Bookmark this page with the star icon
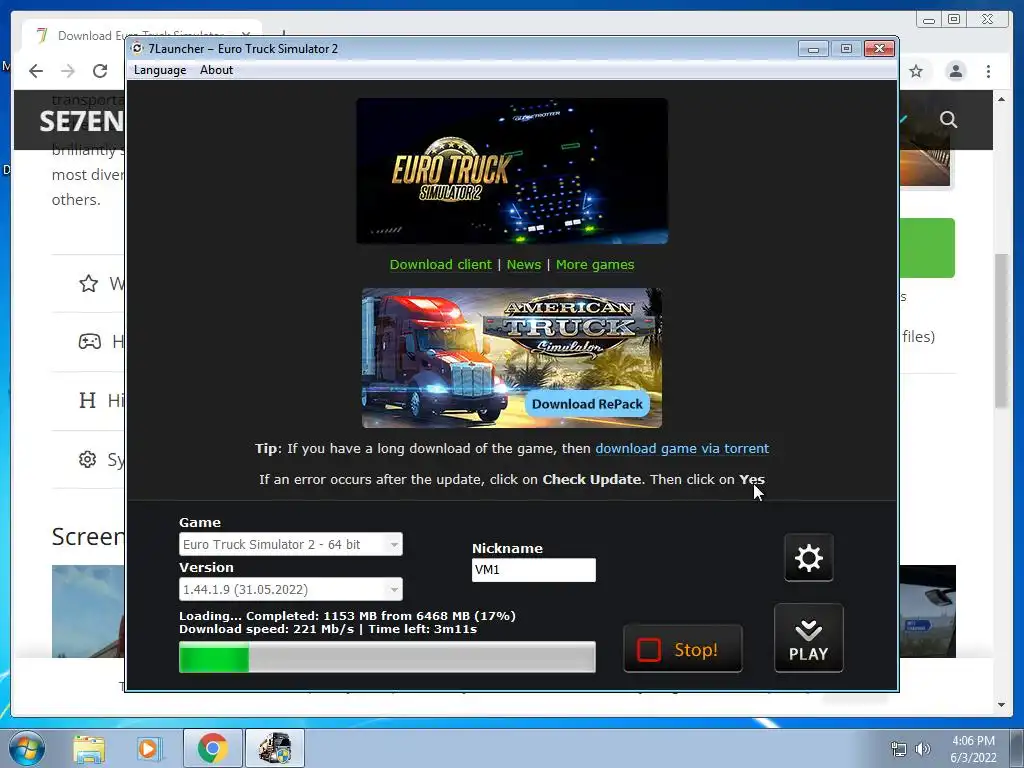This screenshot has width=1024, height=768. click(916, 71)
